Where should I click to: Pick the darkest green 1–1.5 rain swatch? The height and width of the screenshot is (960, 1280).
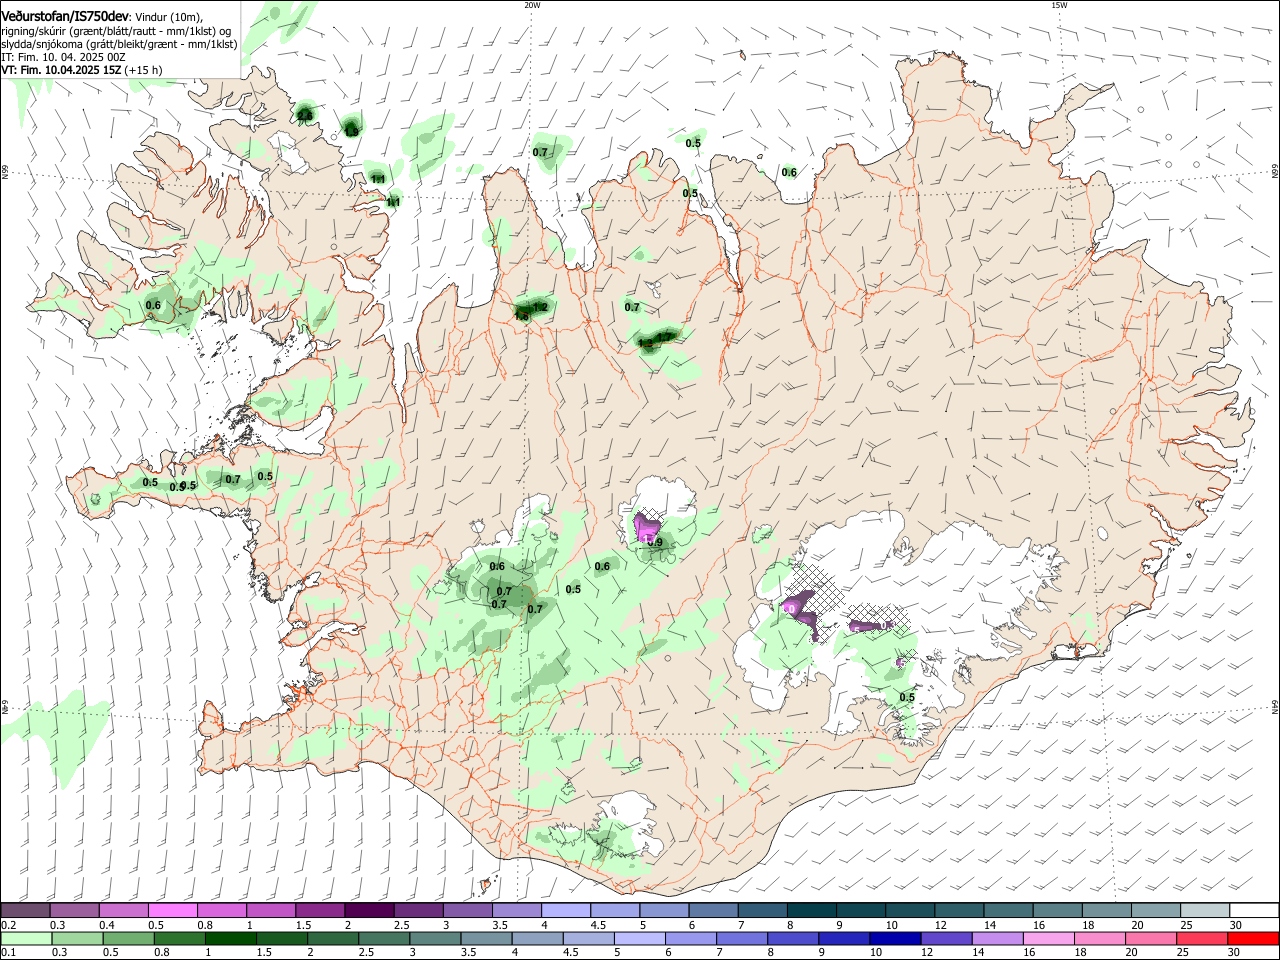pos(231,938)
